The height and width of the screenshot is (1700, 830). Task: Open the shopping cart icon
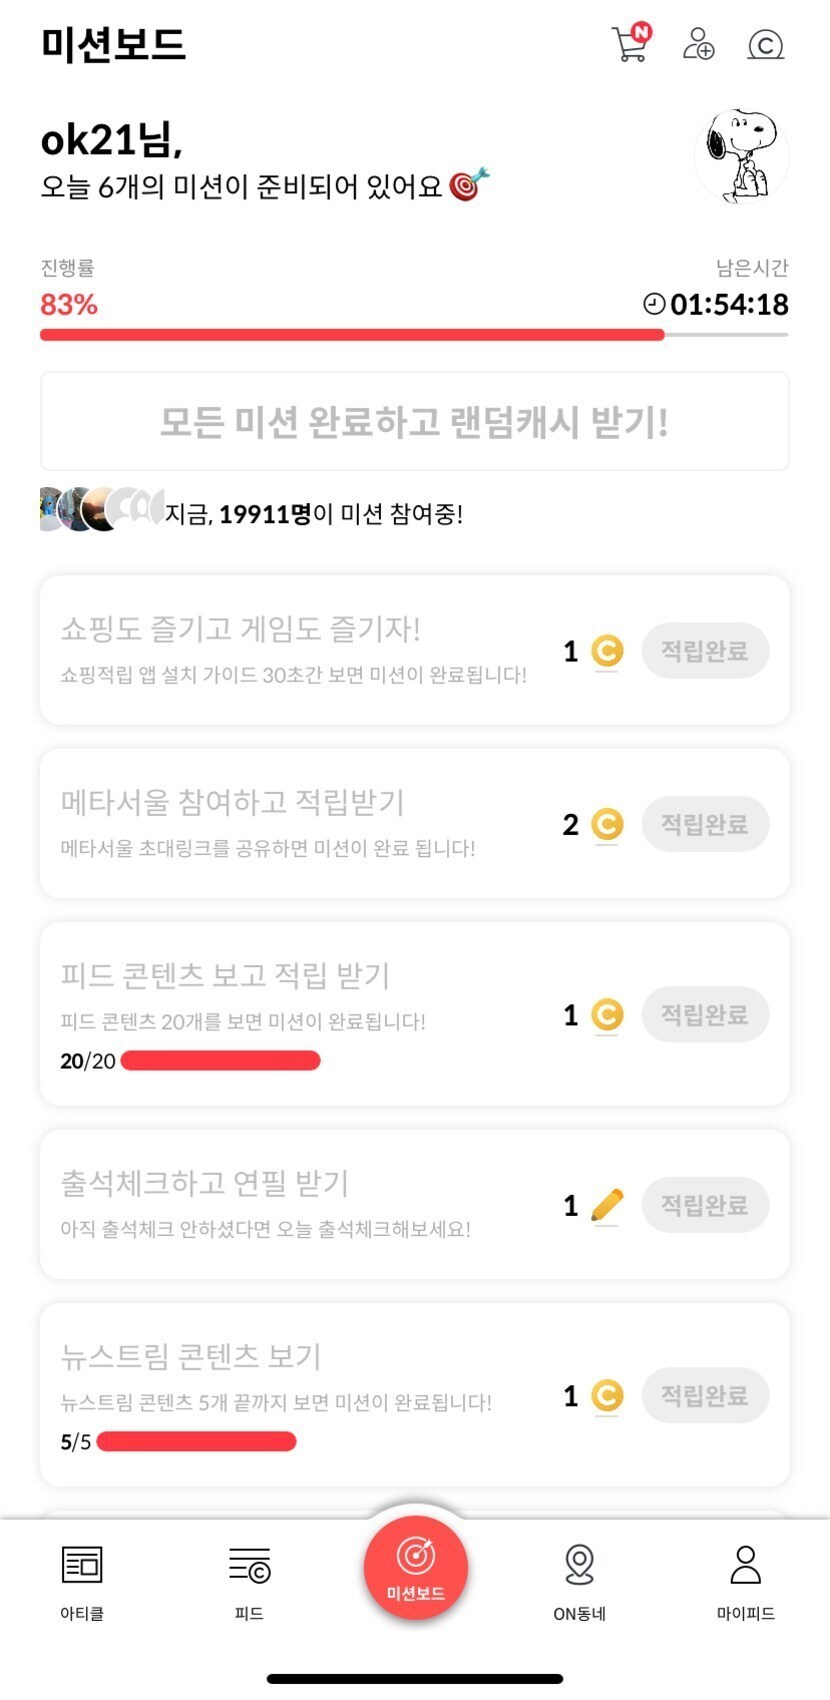[630, 44]
